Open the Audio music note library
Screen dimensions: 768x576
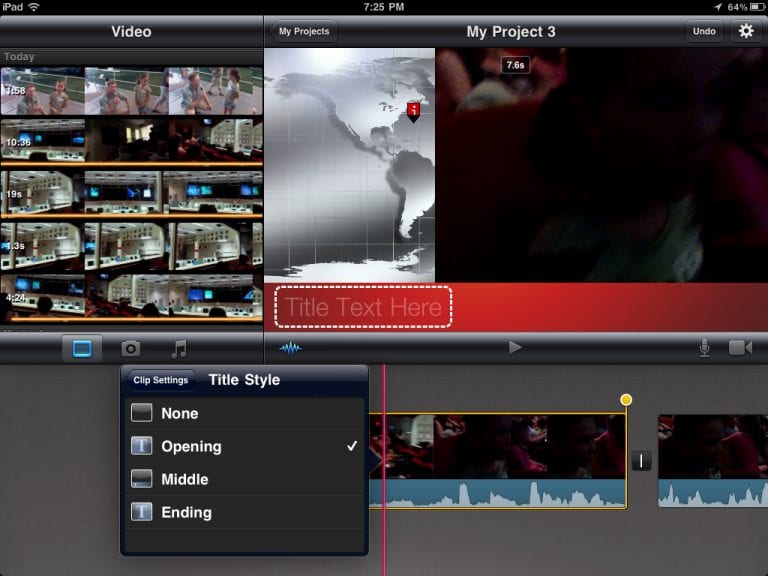179,349
